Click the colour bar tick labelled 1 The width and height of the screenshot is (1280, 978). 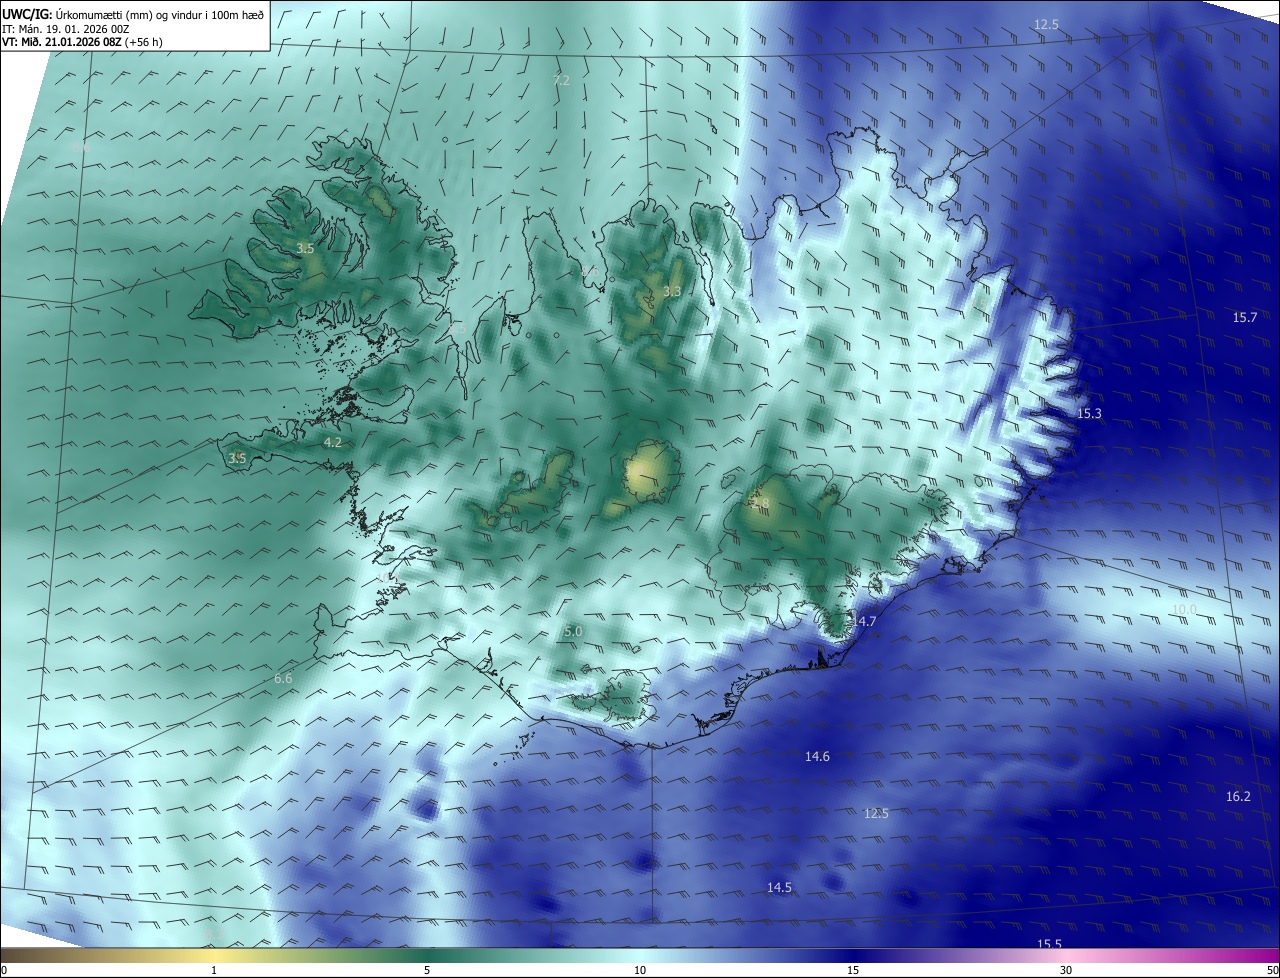coord(214,970)
